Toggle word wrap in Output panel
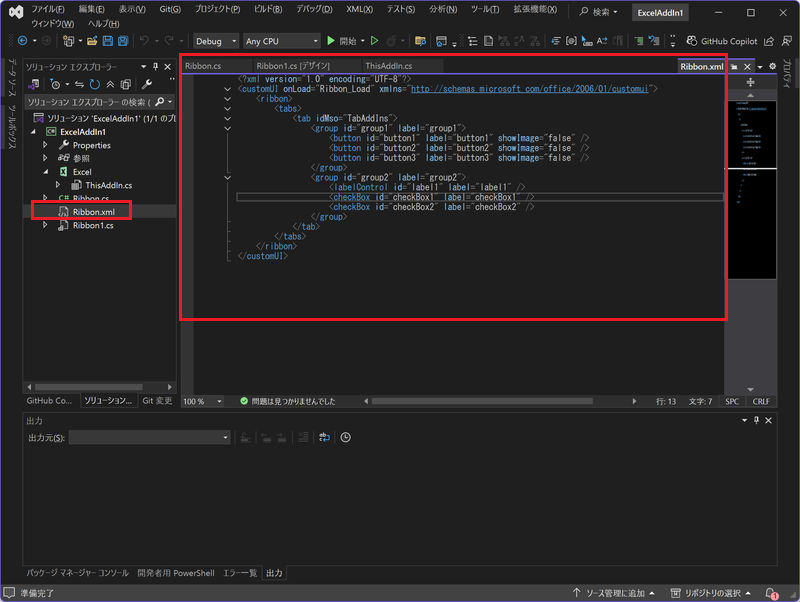 [x=324, y=438]
